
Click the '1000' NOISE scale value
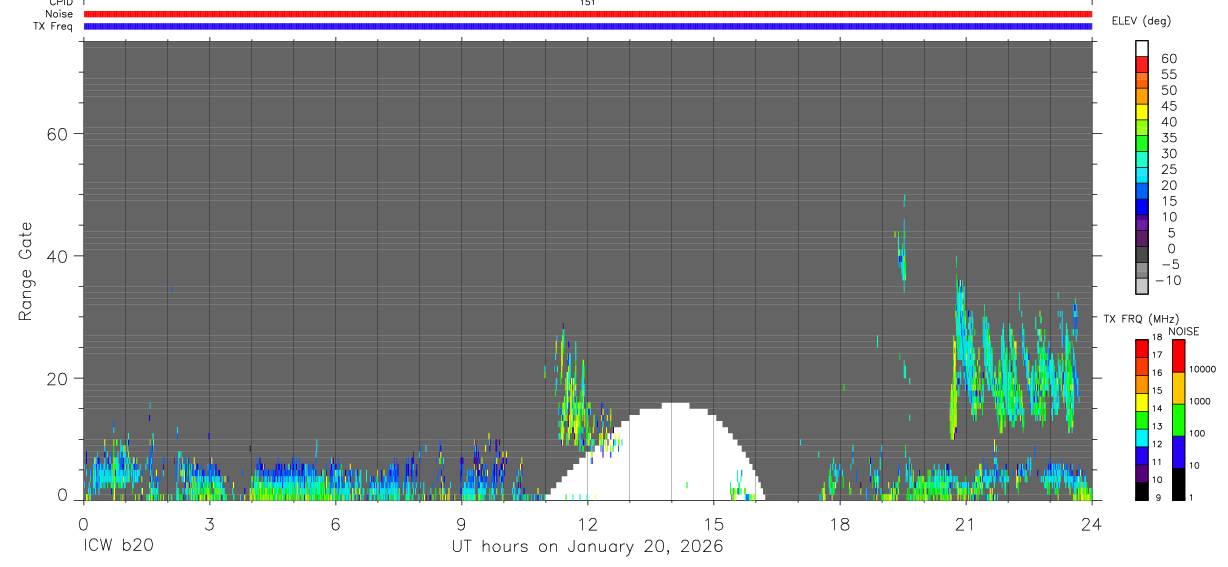click(x=1201, y=401)
